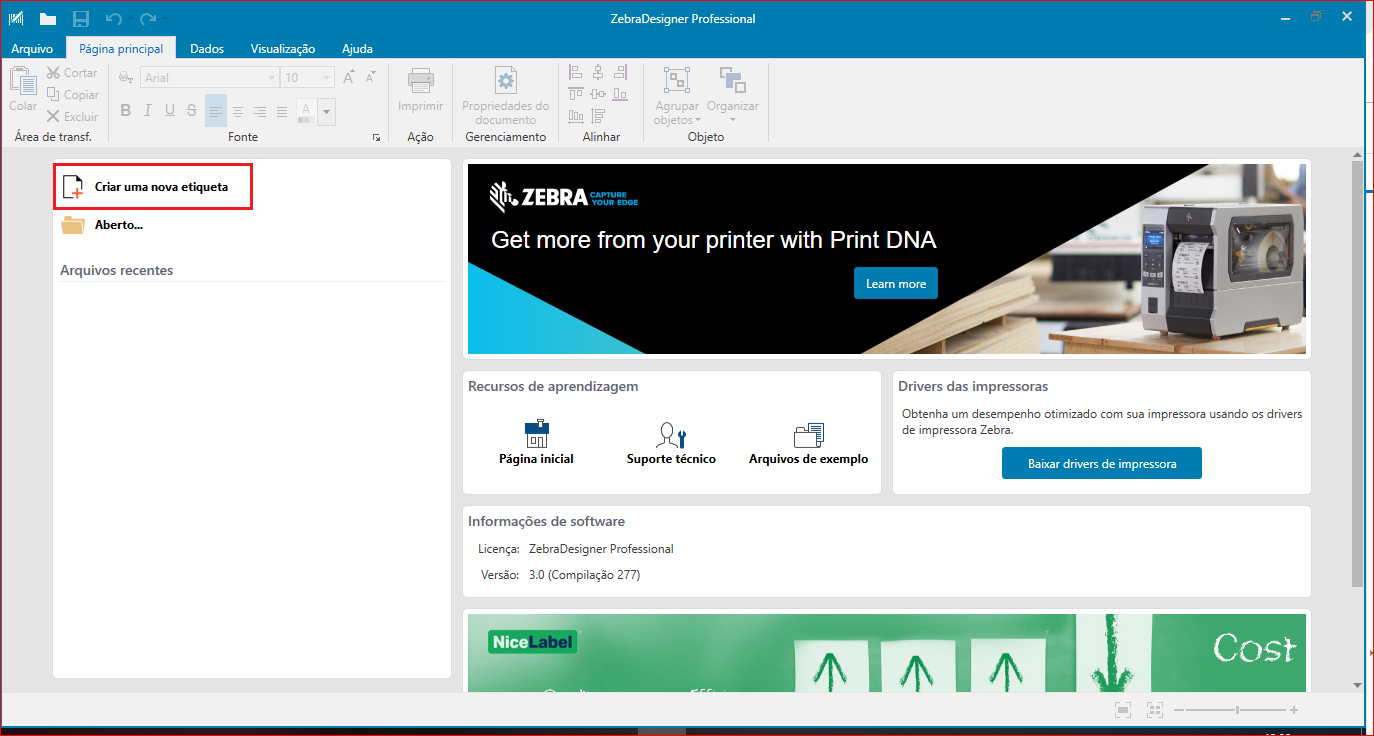Click the open folder icon in title bar
The height and width of the screenshot is (736, 1374).
(48, 19)
